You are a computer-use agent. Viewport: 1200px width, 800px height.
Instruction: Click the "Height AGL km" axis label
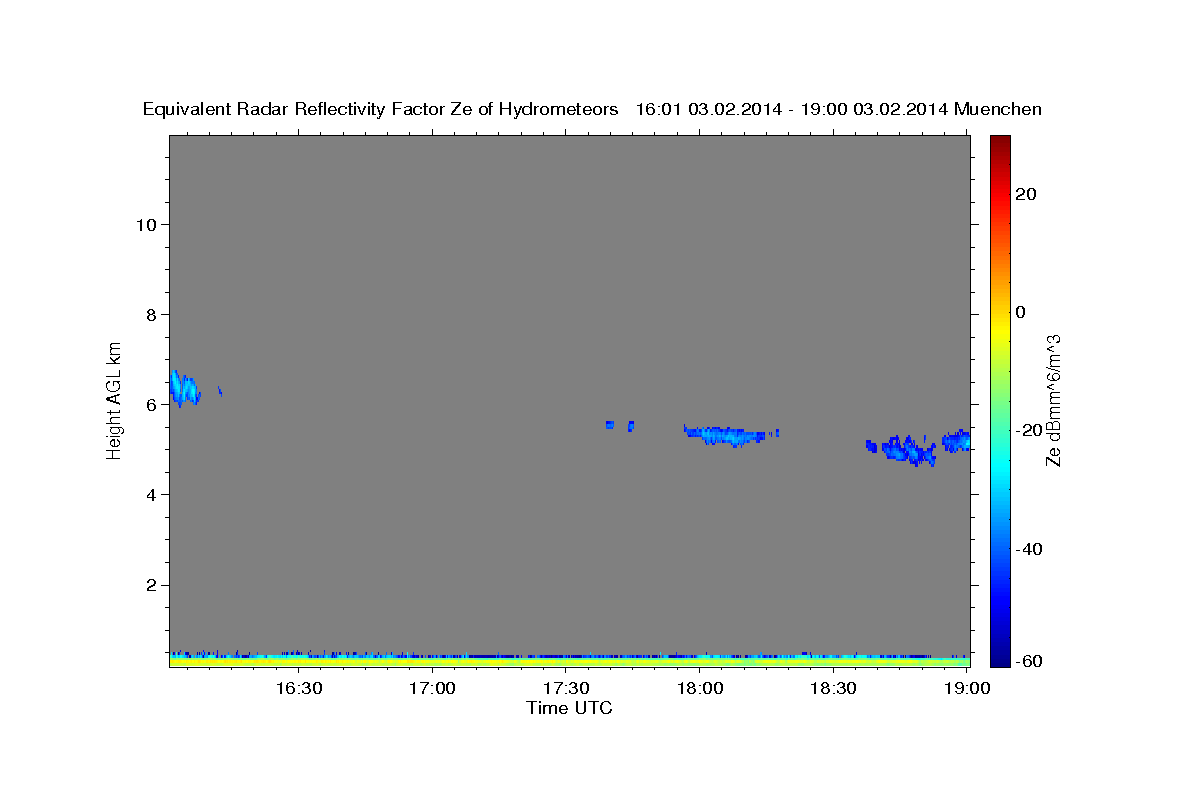pyautogui.click(x=114, y=399)
